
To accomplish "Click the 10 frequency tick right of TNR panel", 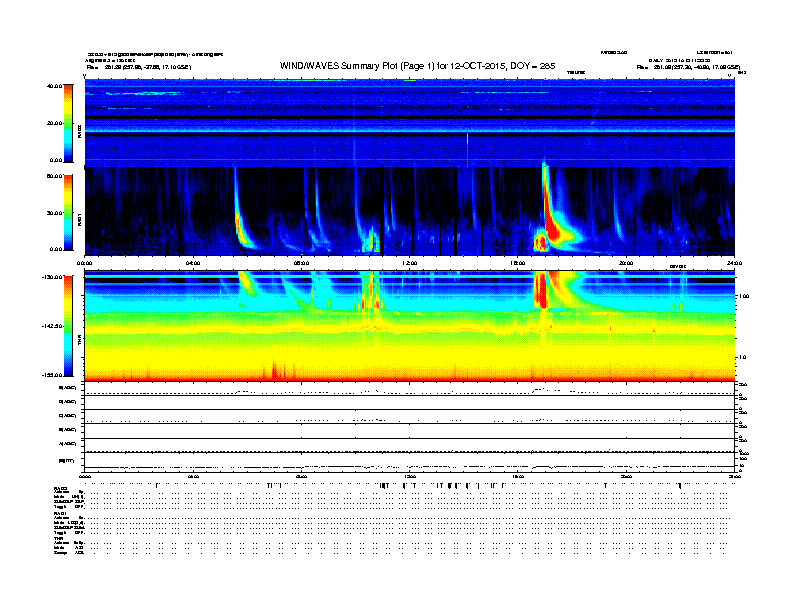I will coord(742,358).
